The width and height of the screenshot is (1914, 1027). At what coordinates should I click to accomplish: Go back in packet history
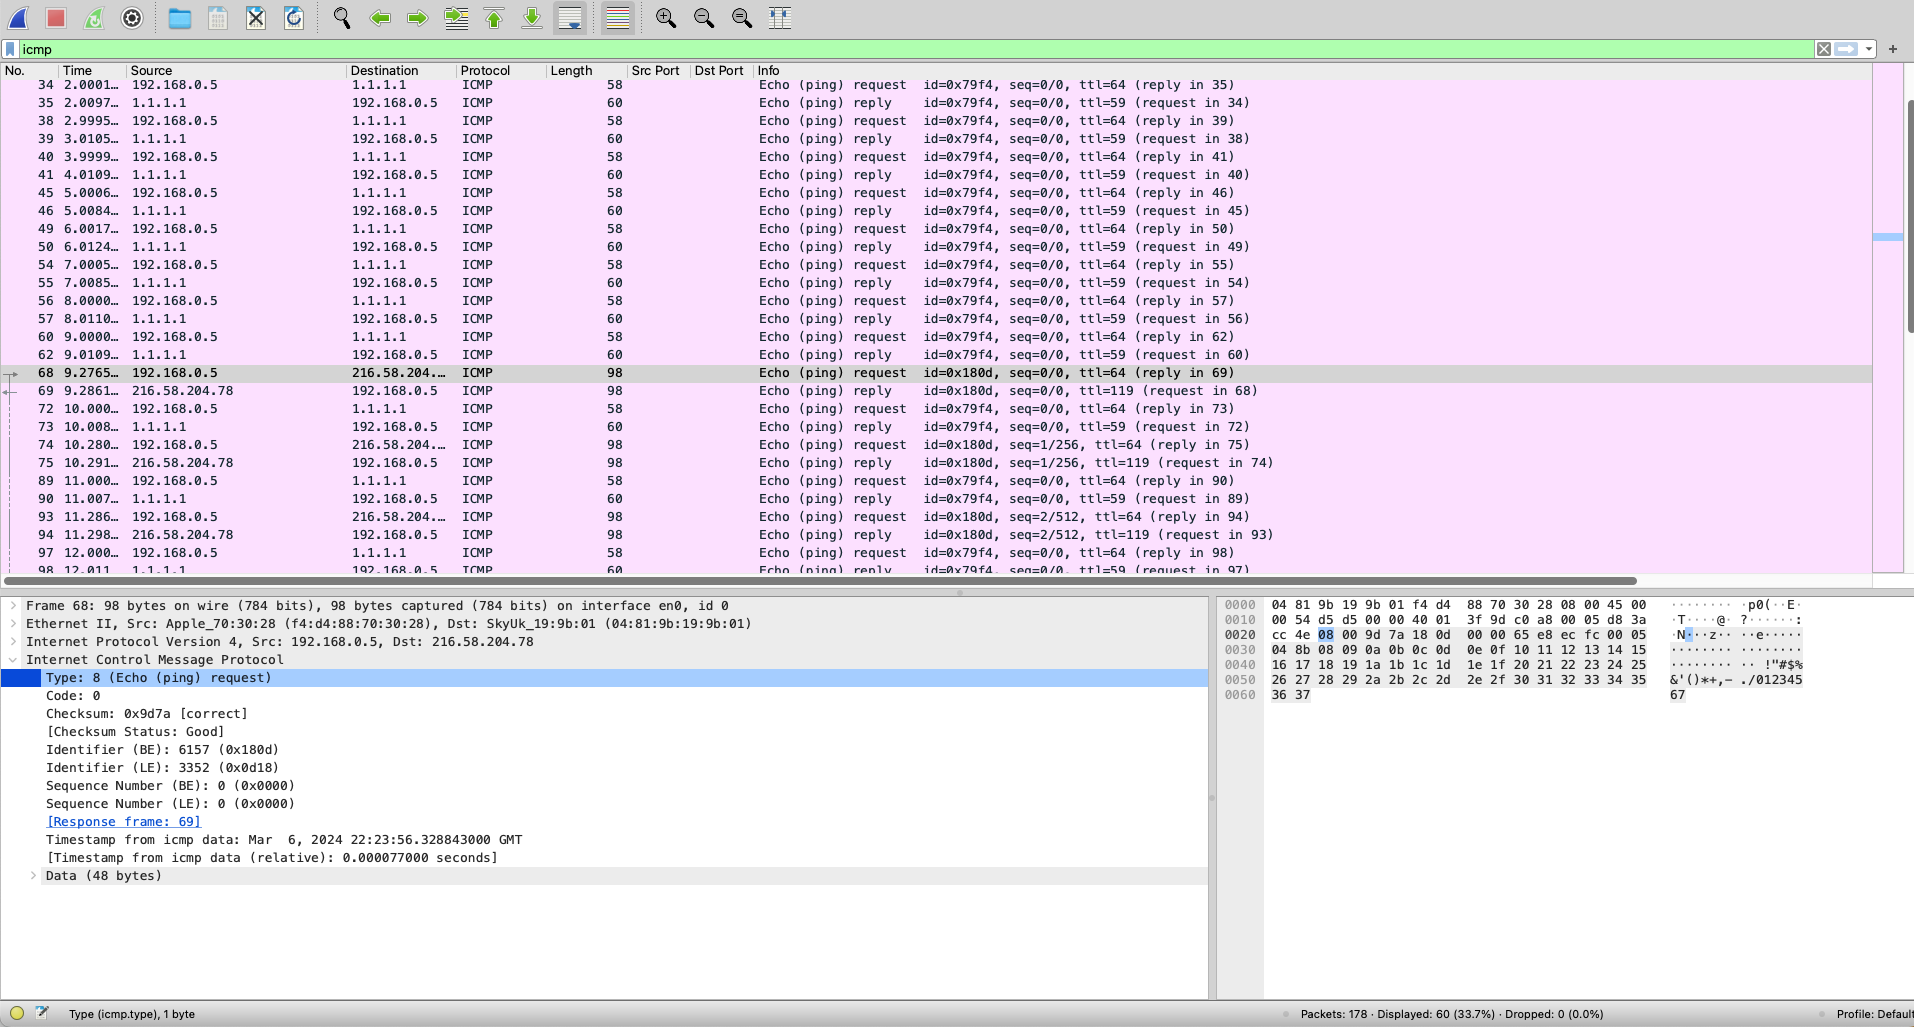point(380,18)
